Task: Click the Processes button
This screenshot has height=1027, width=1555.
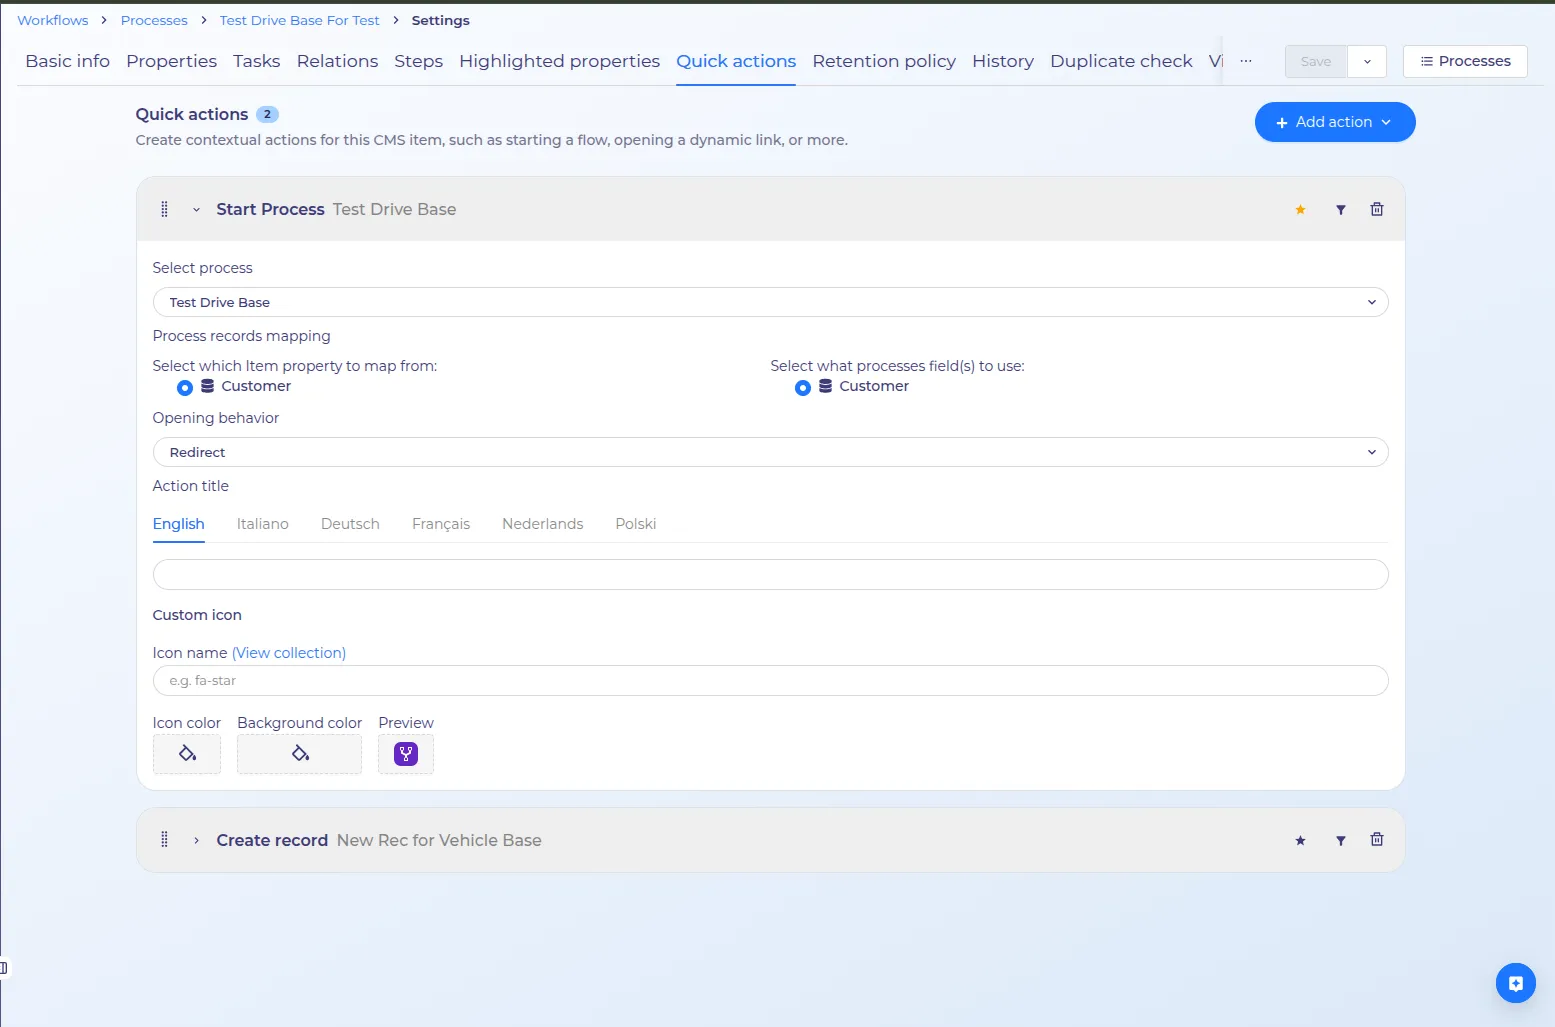Action: [1465, 61]
